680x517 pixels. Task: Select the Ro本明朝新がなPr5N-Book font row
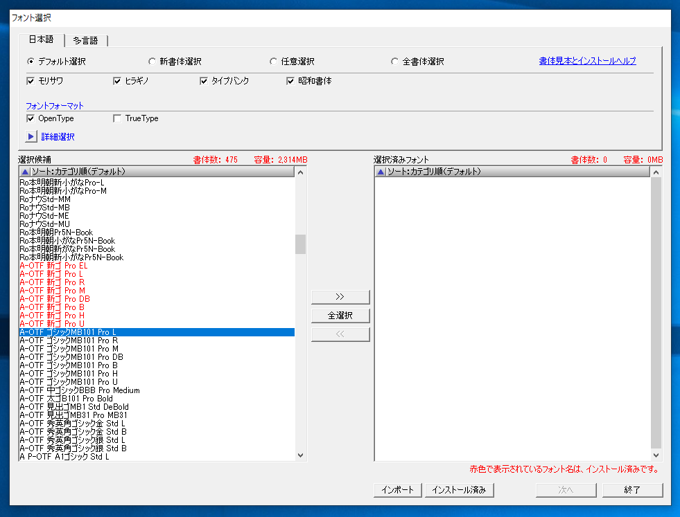click(x=157, y=249)
